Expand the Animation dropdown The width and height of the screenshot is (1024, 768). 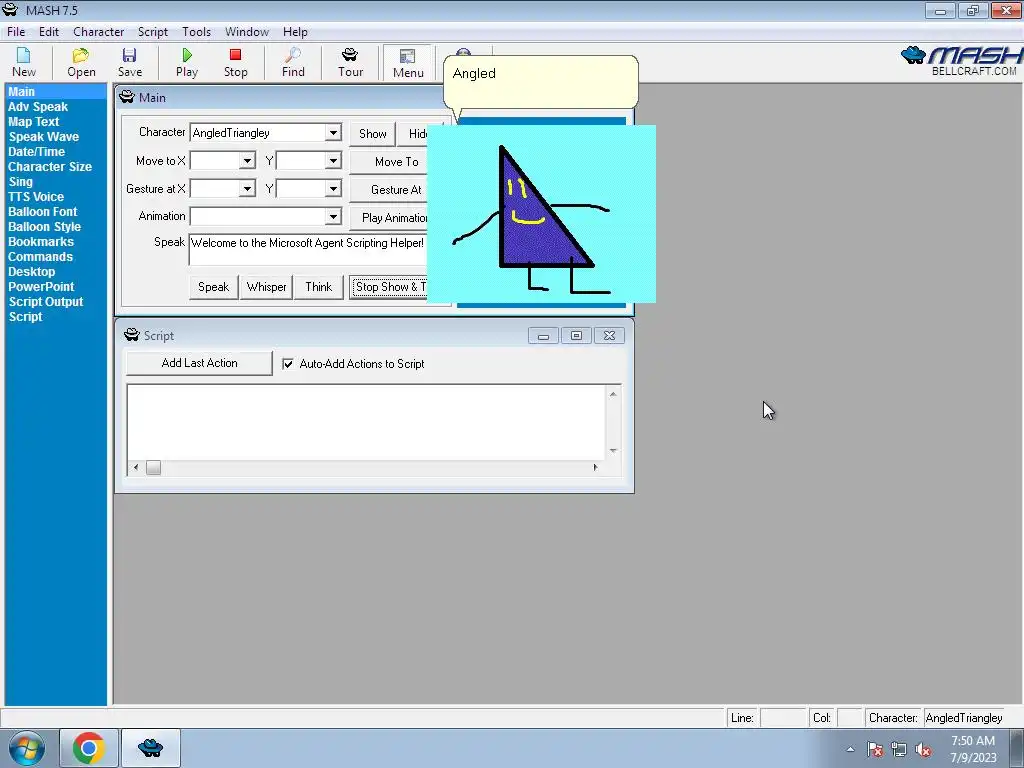333,216
